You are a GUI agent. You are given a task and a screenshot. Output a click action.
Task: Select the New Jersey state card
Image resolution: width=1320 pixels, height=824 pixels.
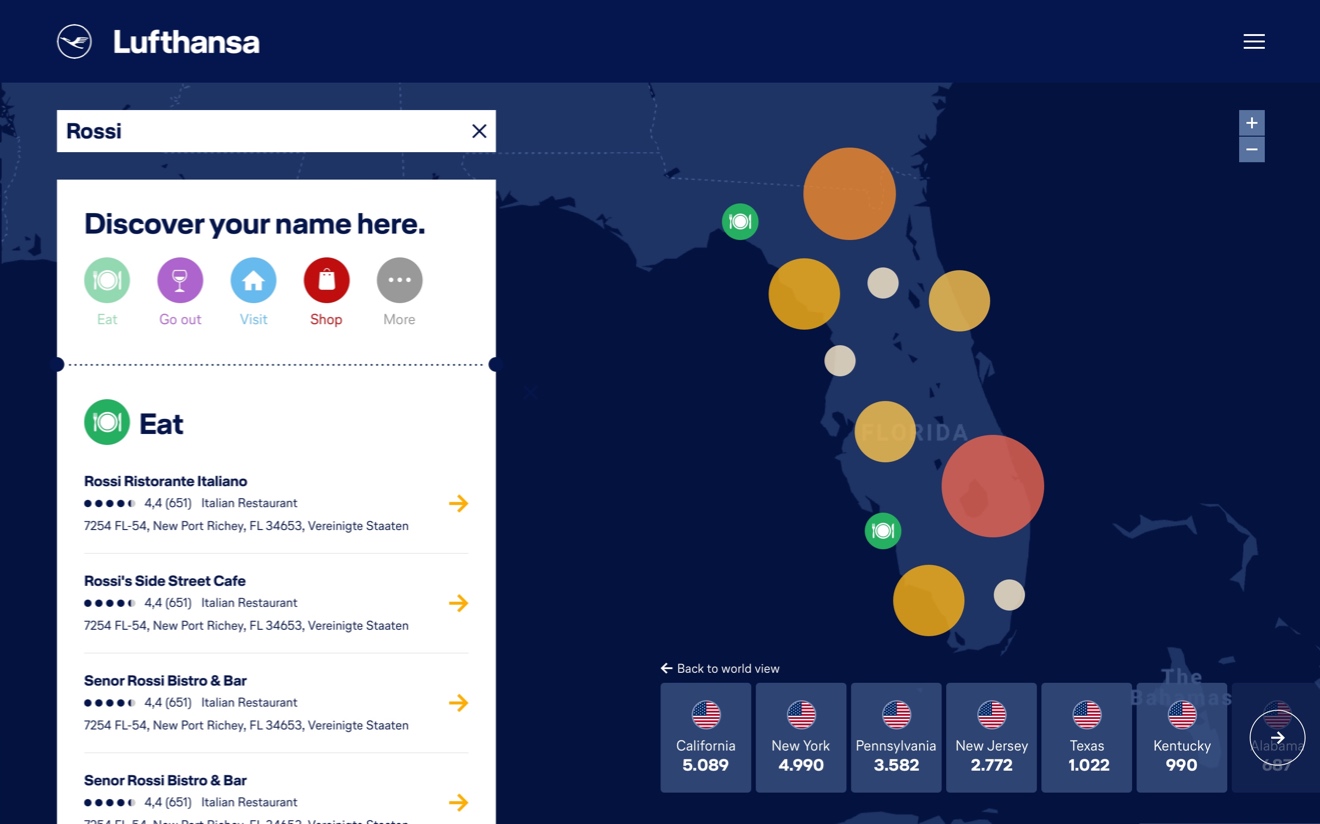991,738
